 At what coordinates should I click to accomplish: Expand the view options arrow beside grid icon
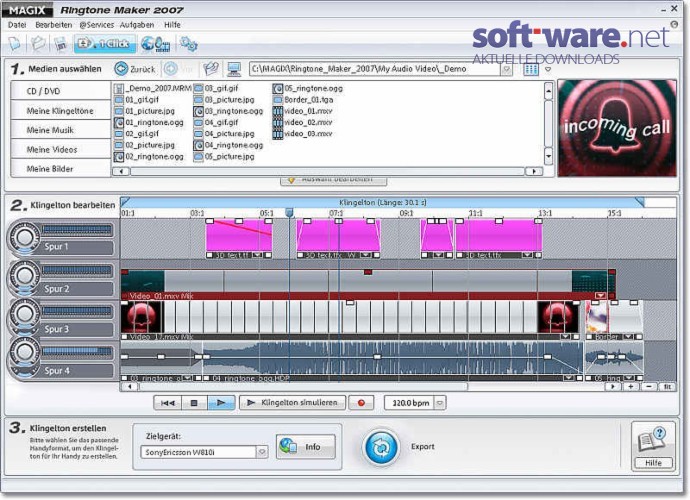[548, 69]
